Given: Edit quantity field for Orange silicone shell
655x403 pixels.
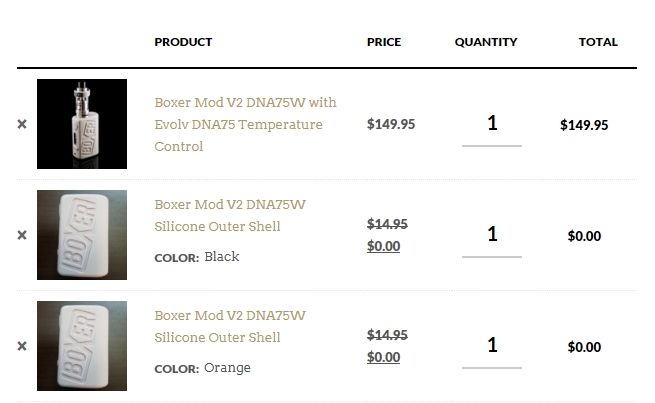Looking at the screenshot, I should (x=492, y=349).
